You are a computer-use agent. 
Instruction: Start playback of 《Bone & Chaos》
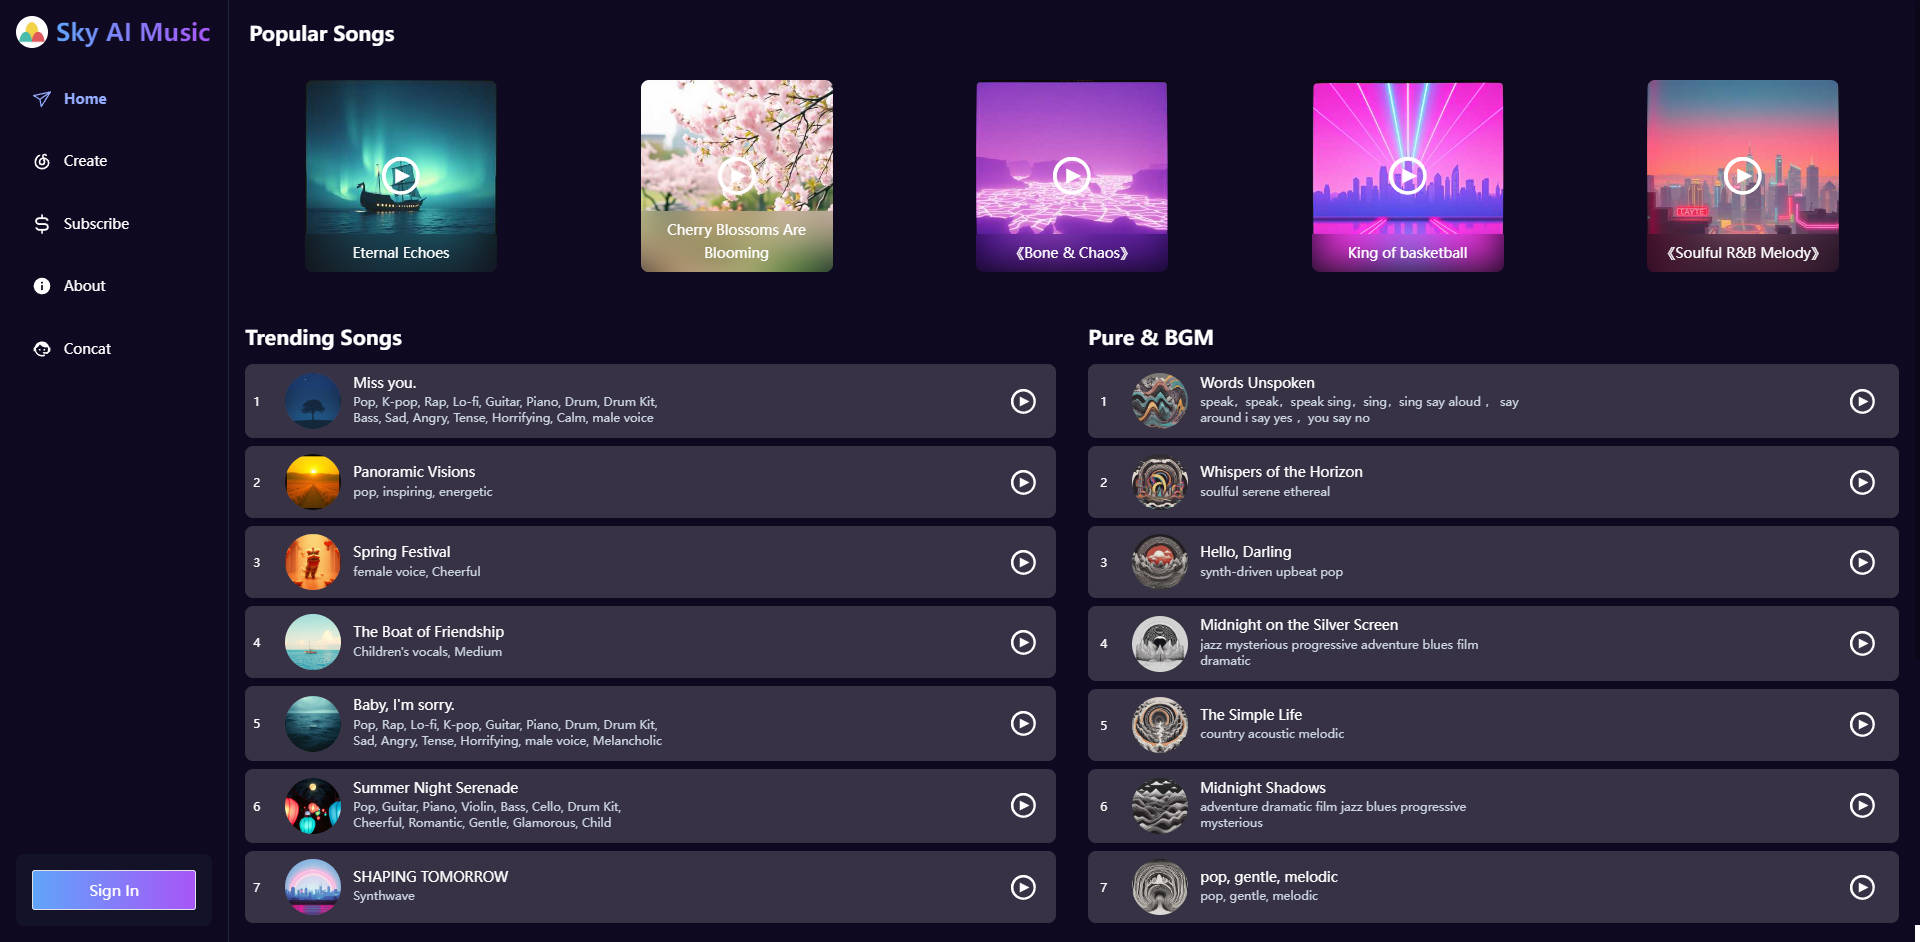(1071, 175)
